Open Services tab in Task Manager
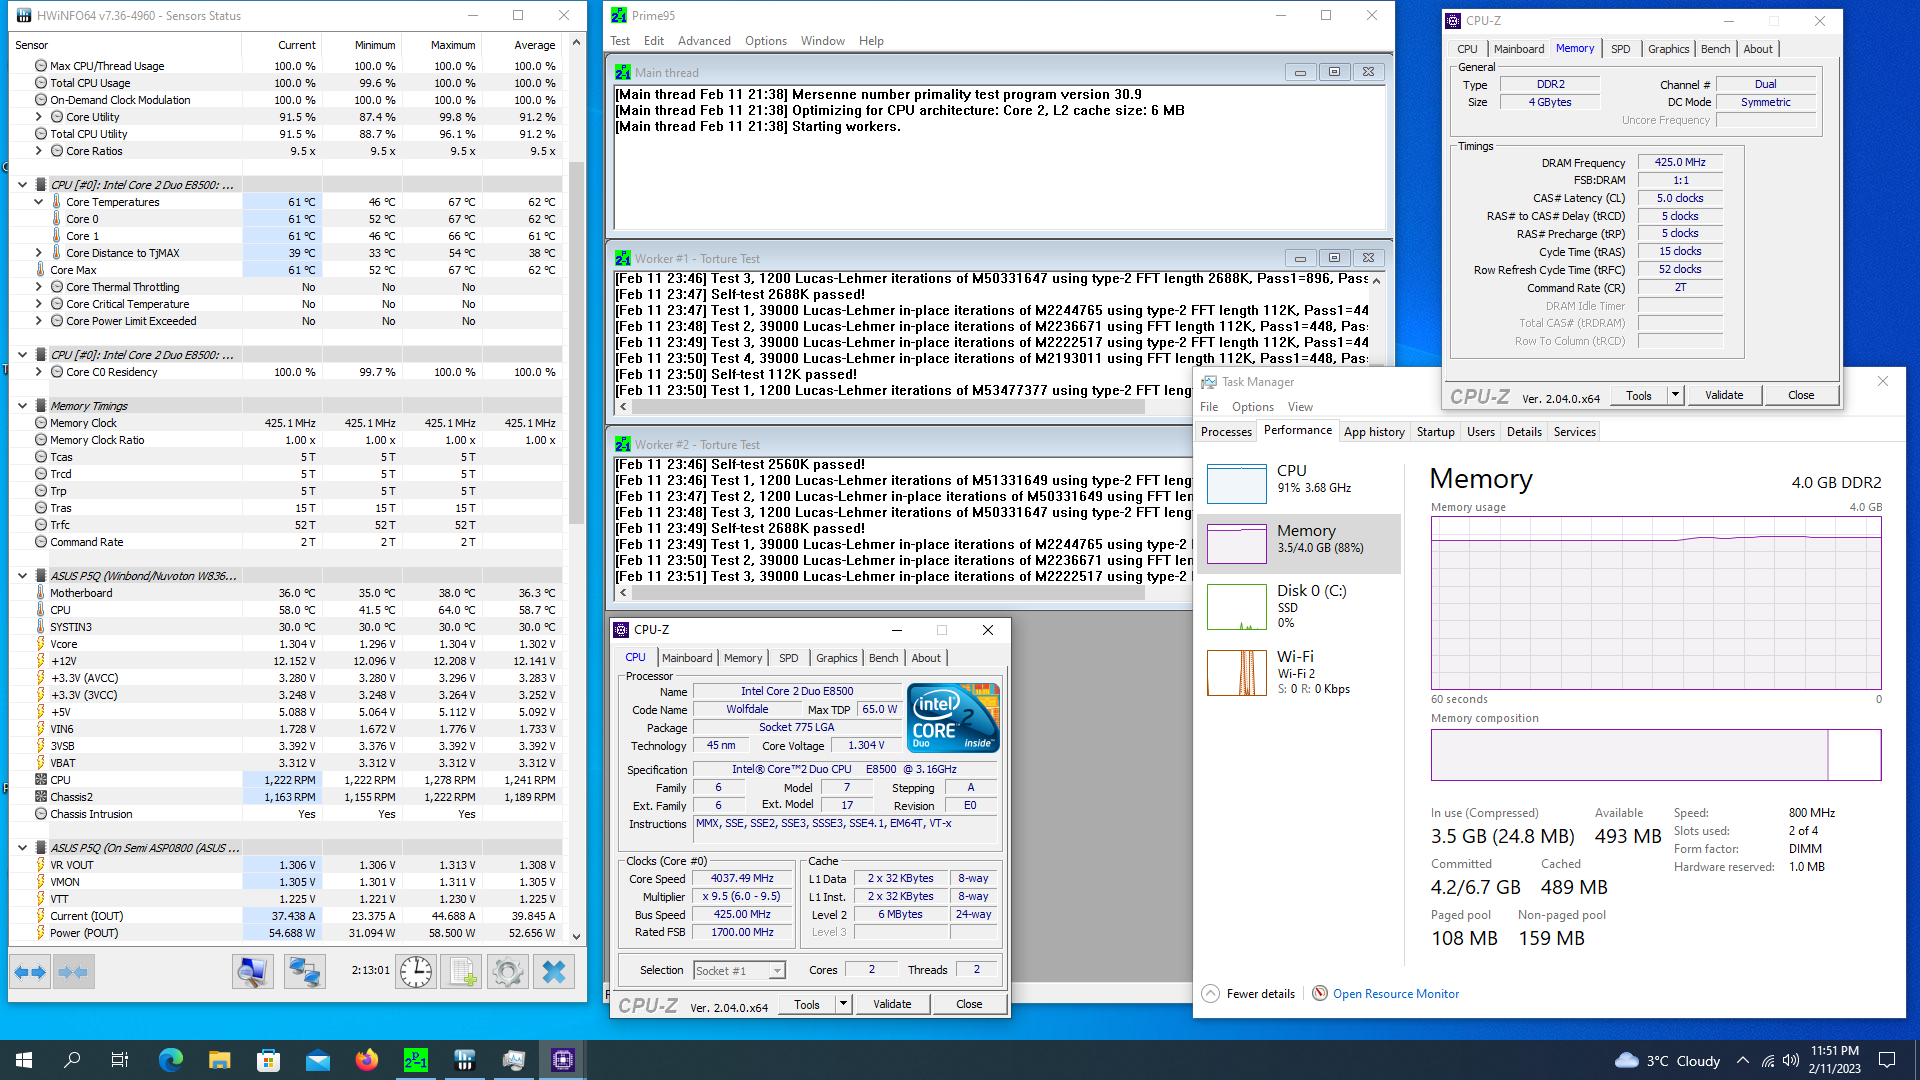1920x1080 pixels. click(1575, 432)
